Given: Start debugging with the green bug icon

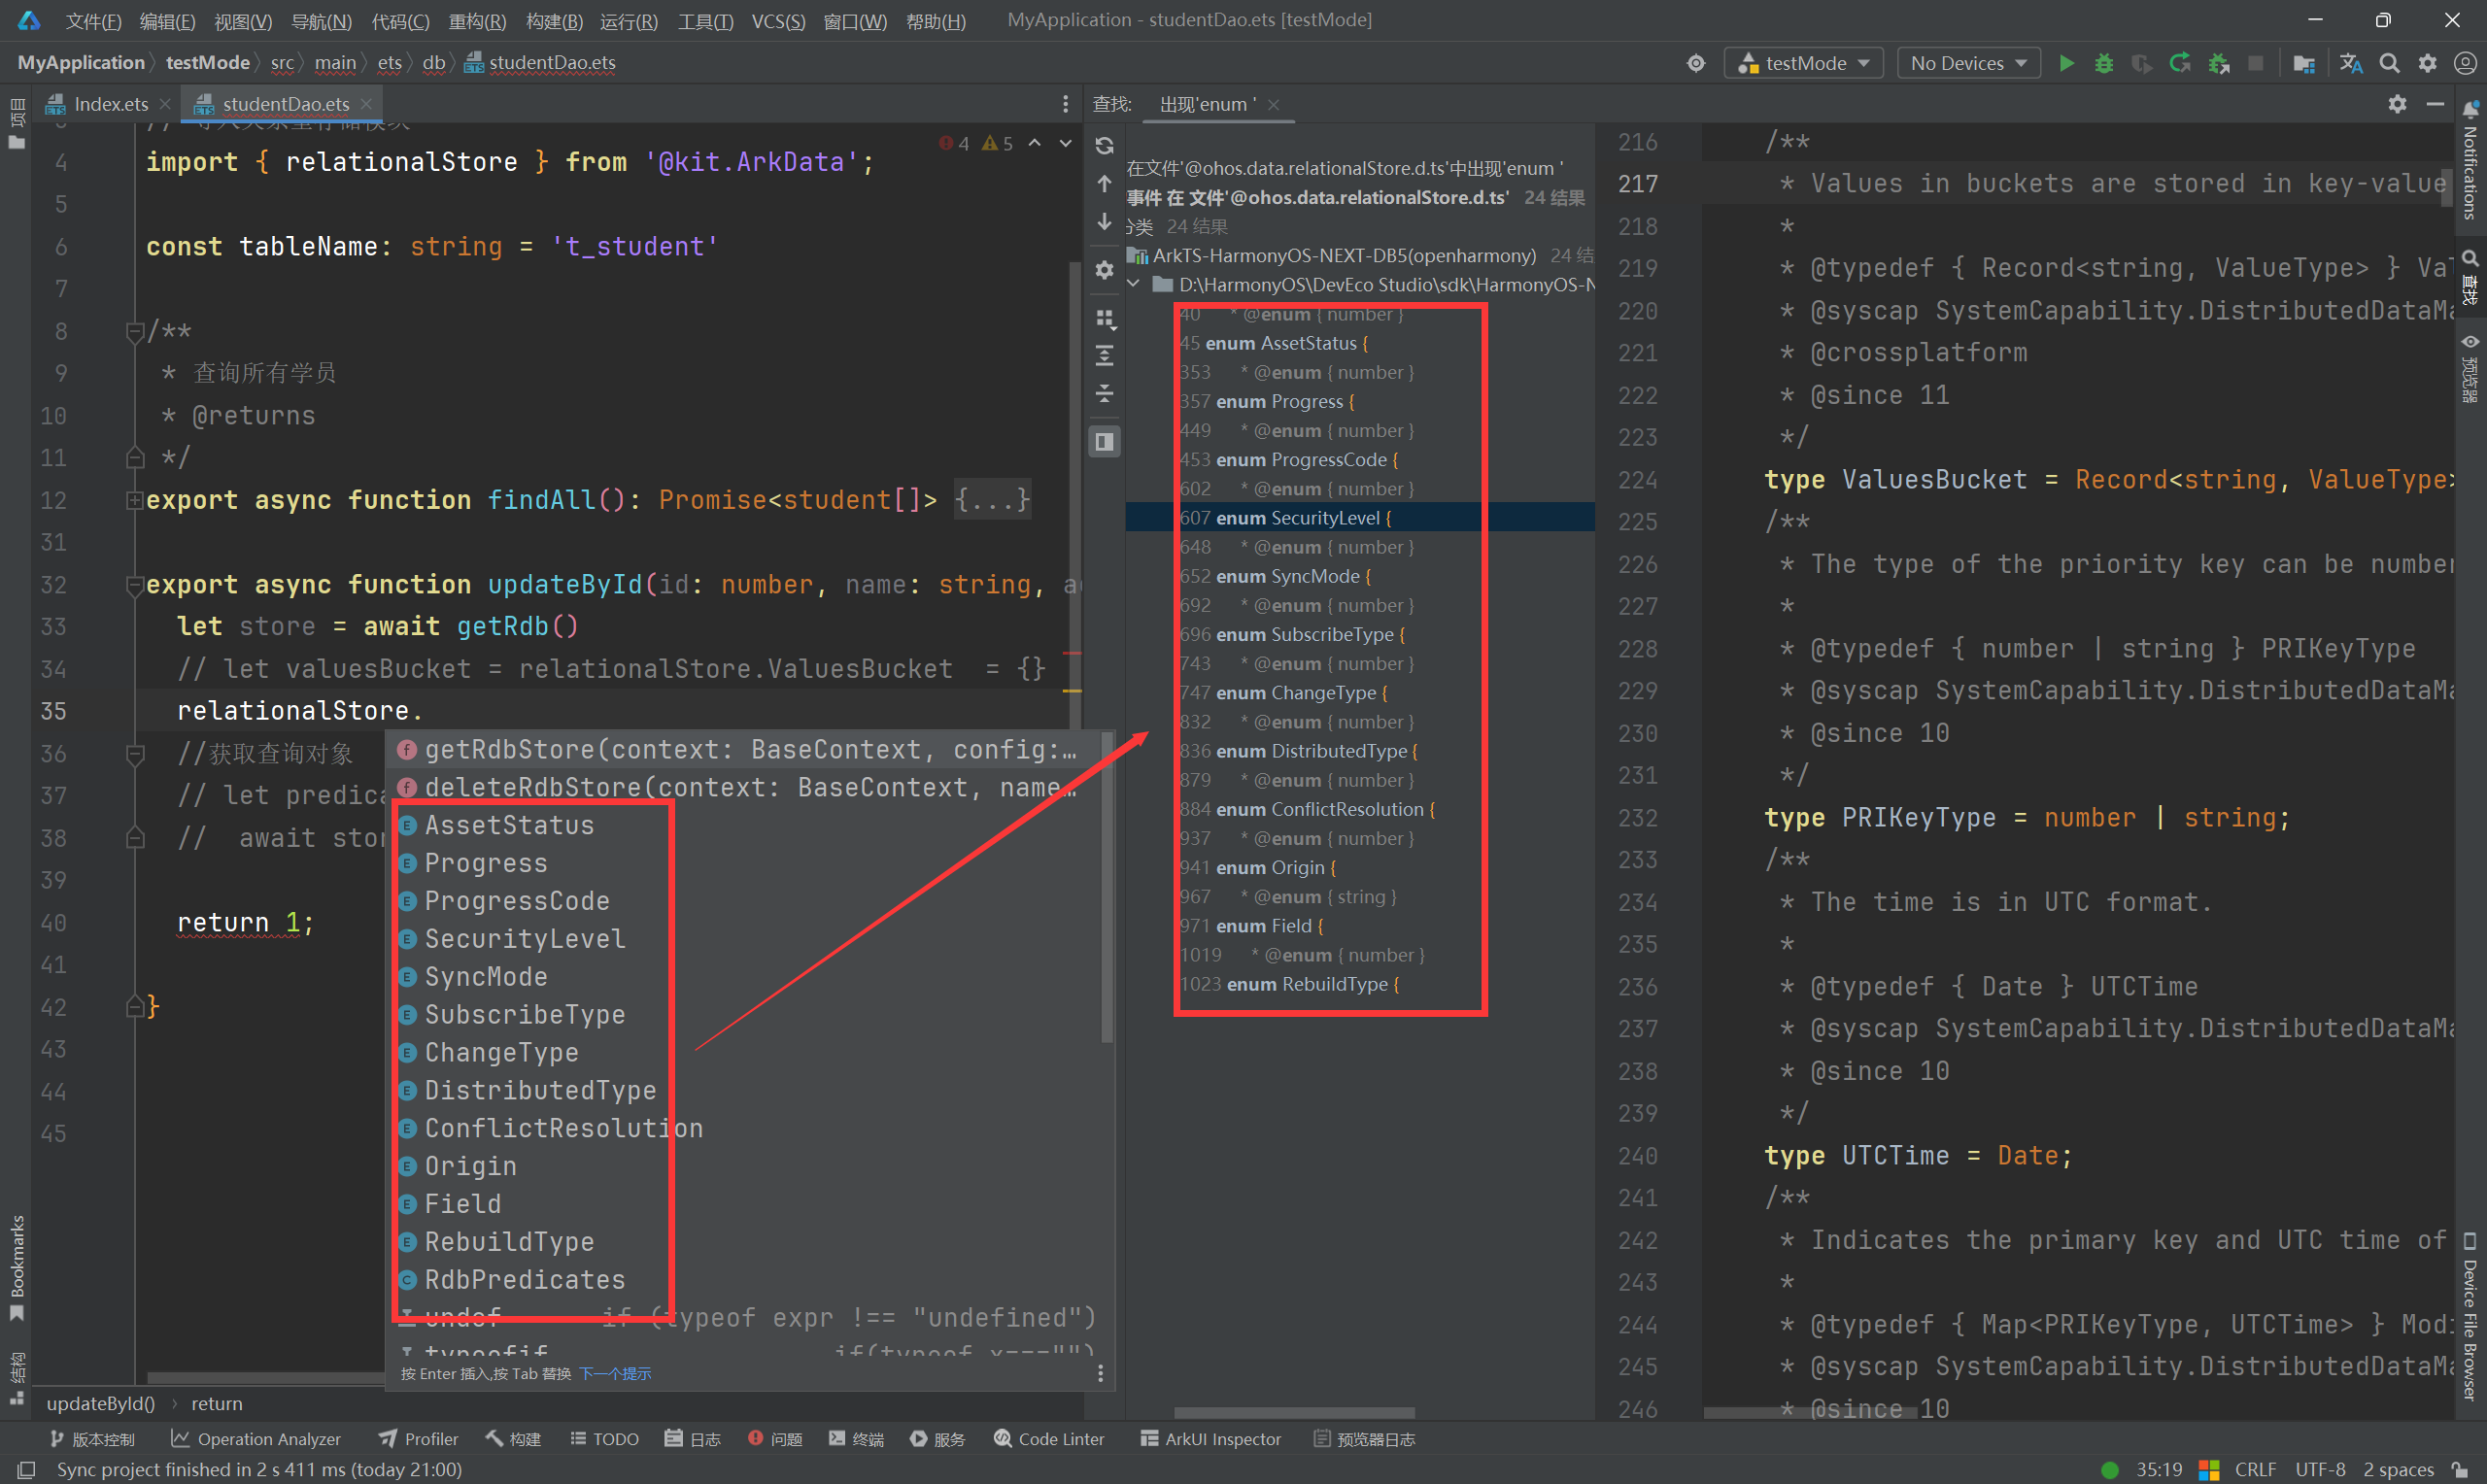Looking at the screenshot, I should (x=2104, y=63).
